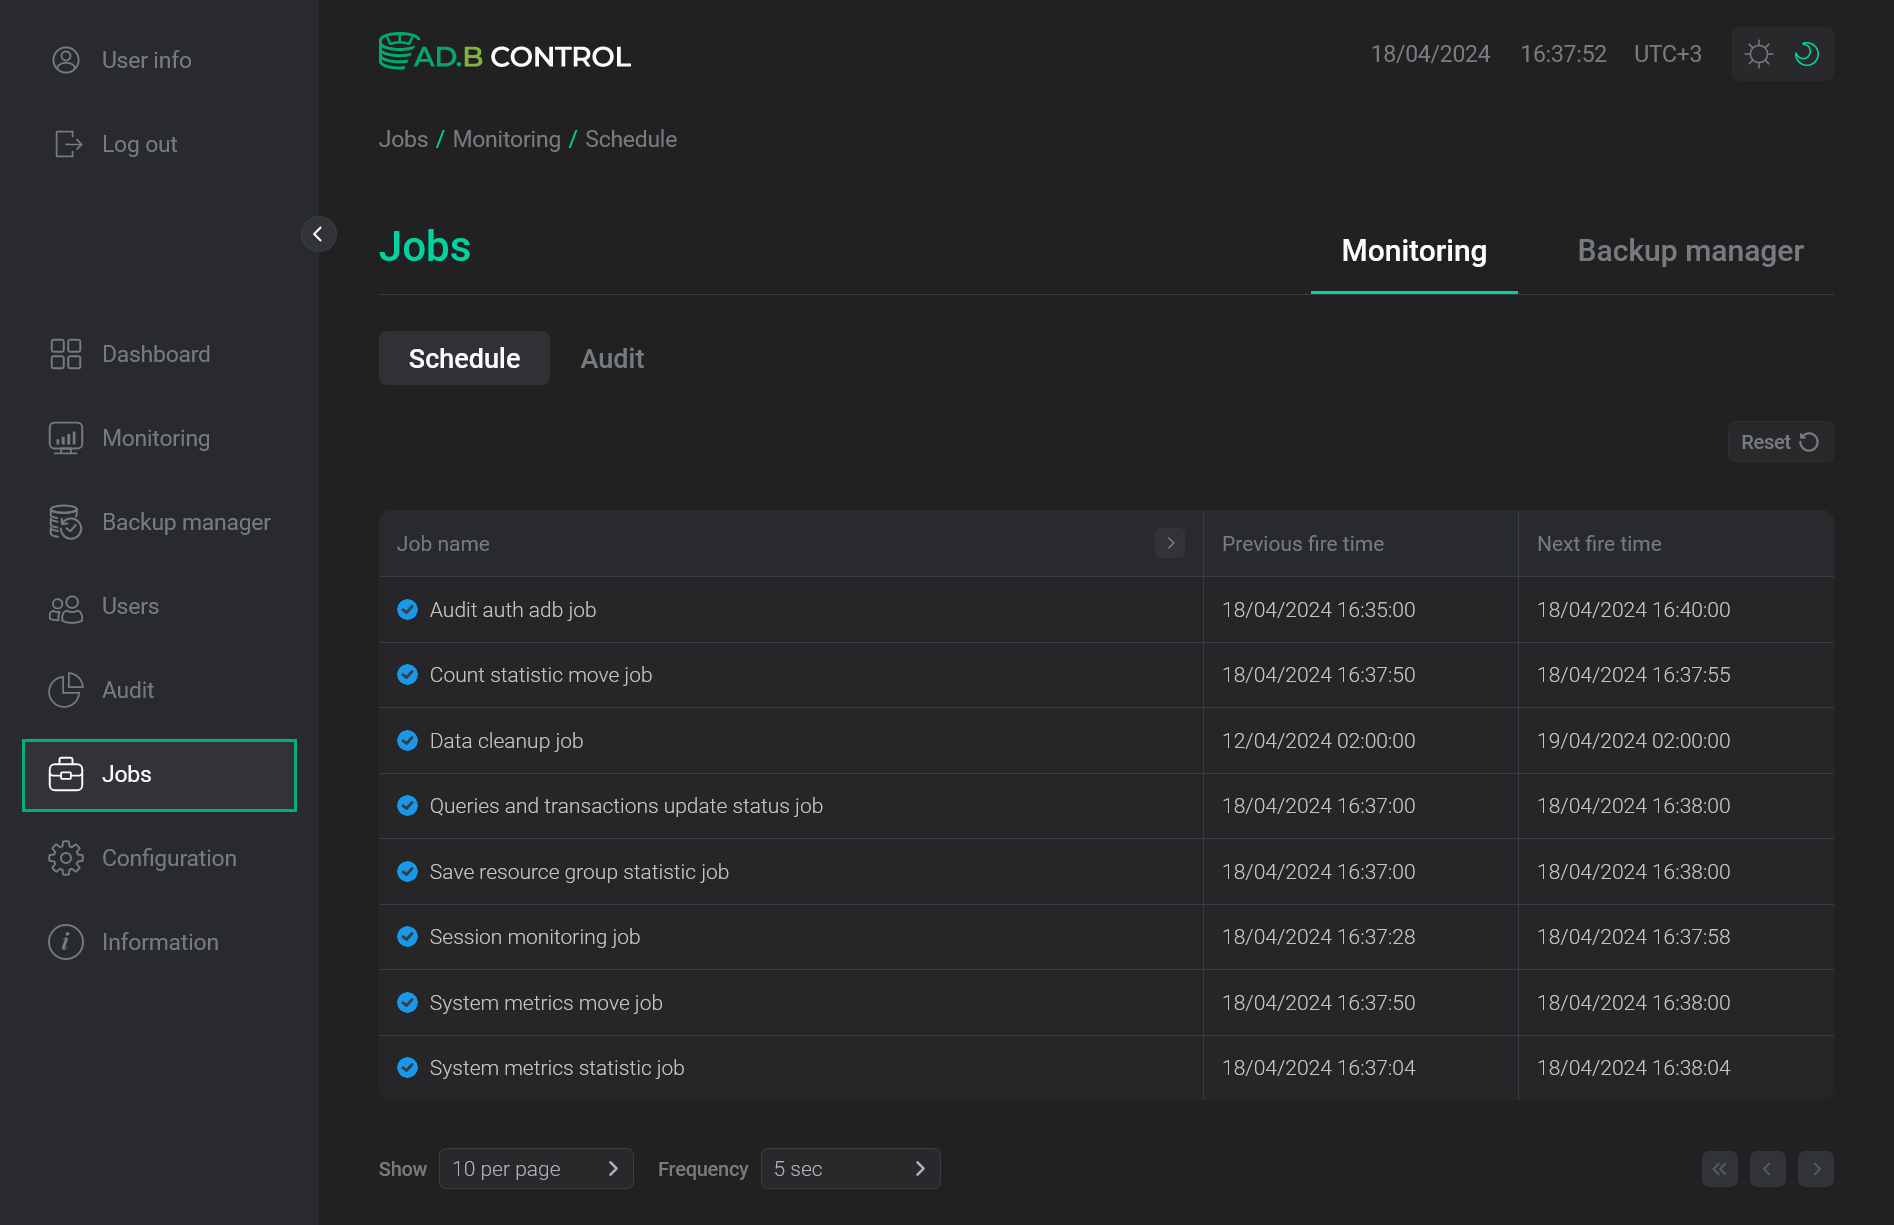1894x1225 pixels.
Task: Click the Reset button
Action: [1779, 441]
